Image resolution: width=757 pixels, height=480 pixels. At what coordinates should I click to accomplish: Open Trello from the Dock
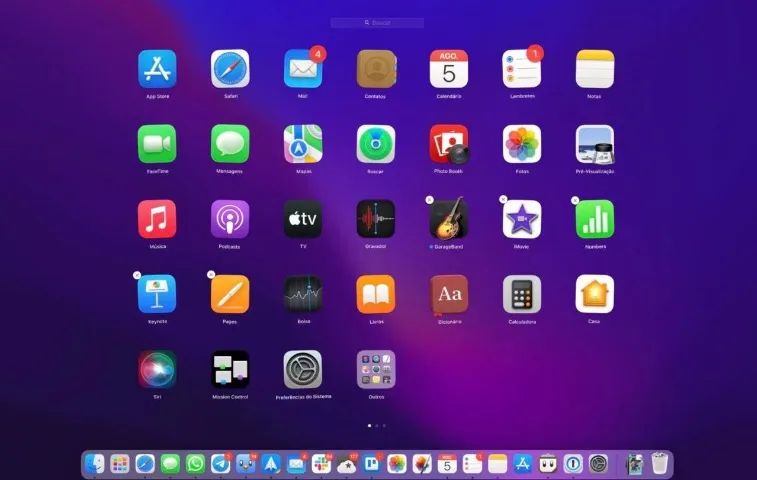pyautogui.click(x=372, y=464)
